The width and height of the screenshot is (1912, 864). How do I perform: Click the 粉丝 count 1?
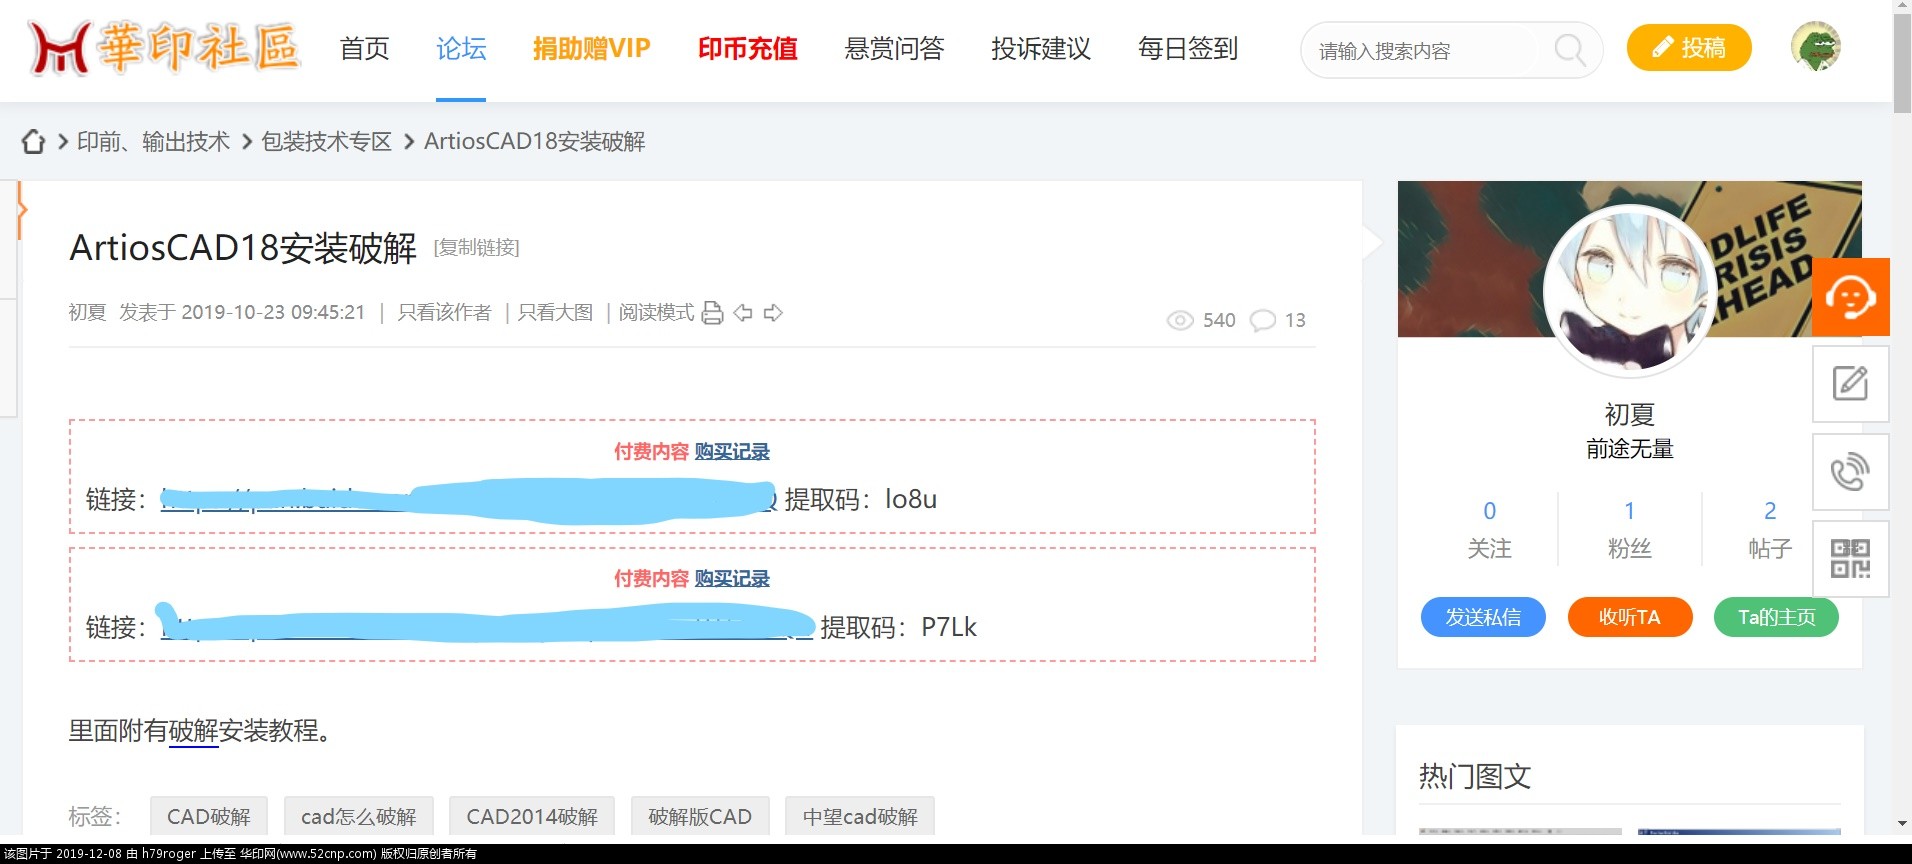(x=1630, y=511)
